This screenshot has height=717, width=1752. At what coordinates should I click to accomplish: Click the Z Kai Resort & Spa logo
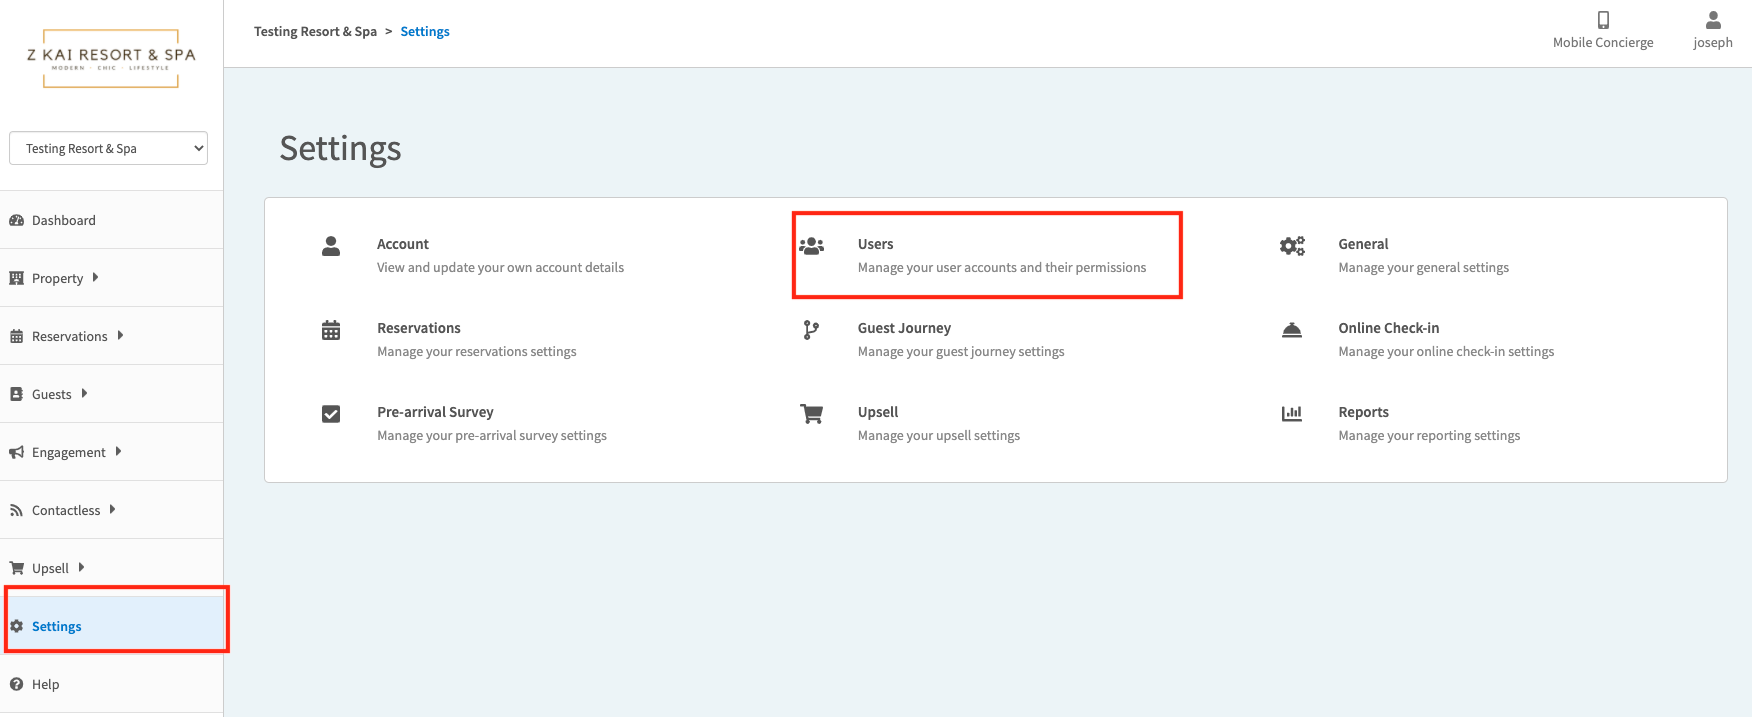tap(111, 58)
